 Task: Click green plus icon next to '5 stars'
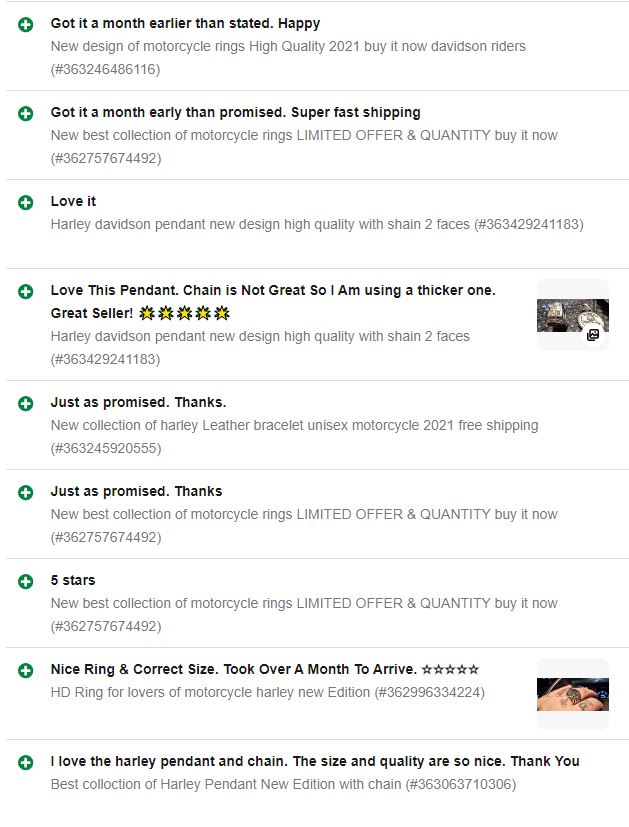[x=25, y=582]
